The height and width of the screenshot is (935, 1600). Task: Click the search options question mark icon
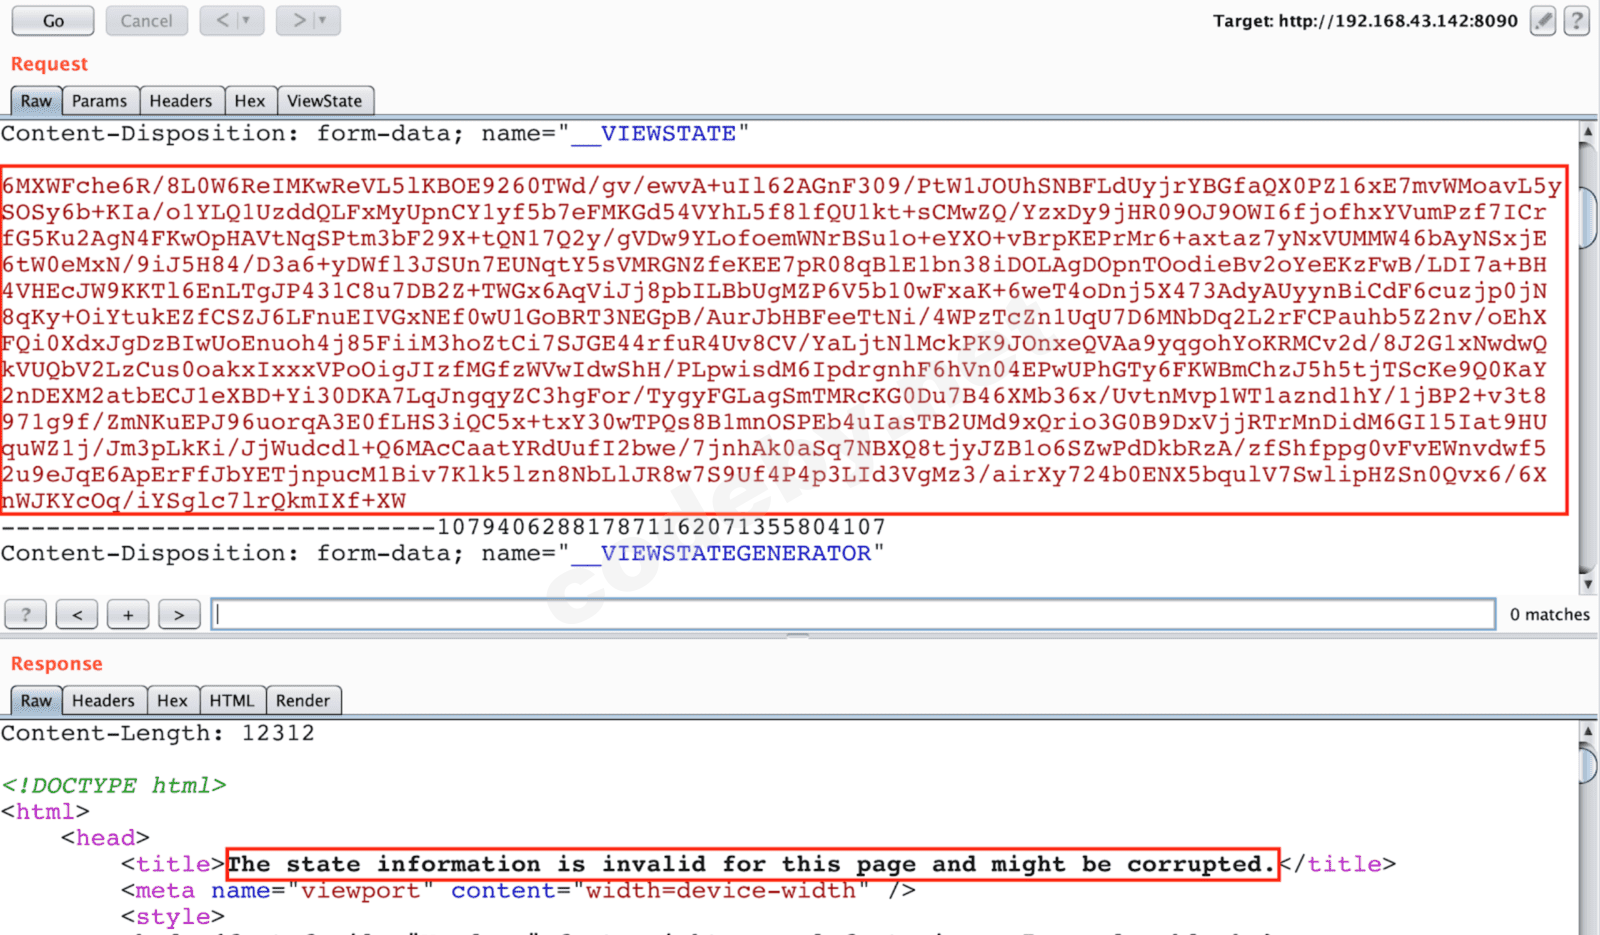click(25, 614)
